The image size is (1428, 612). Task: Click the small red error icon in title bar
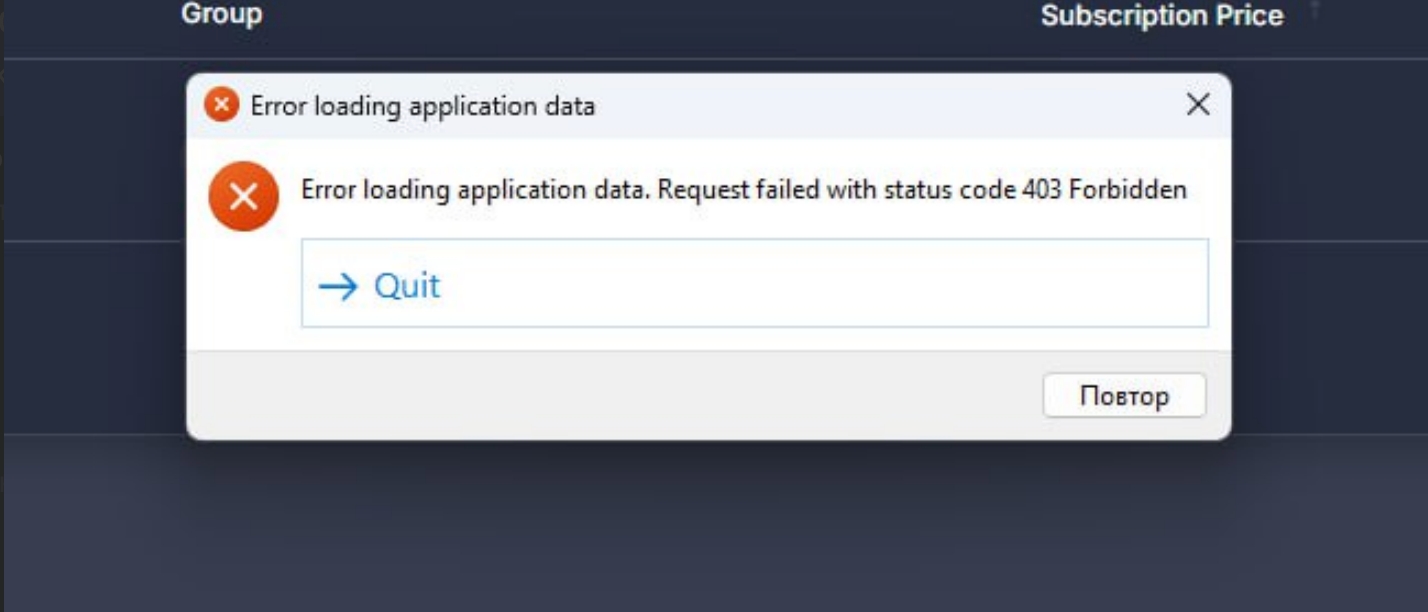click(x=222, y=104)
